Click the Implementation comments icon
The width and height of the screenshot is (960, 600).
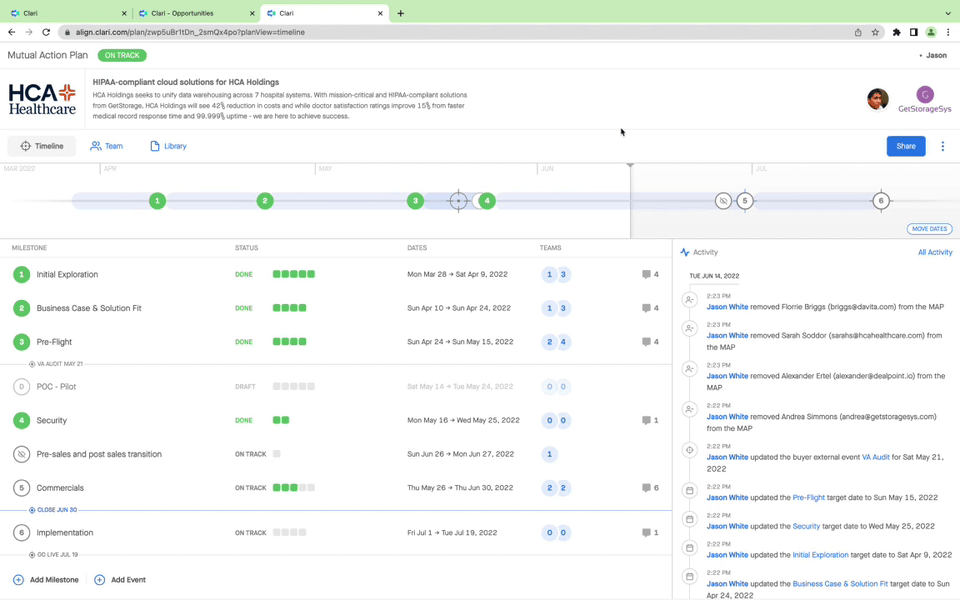(x=646, y=533)
